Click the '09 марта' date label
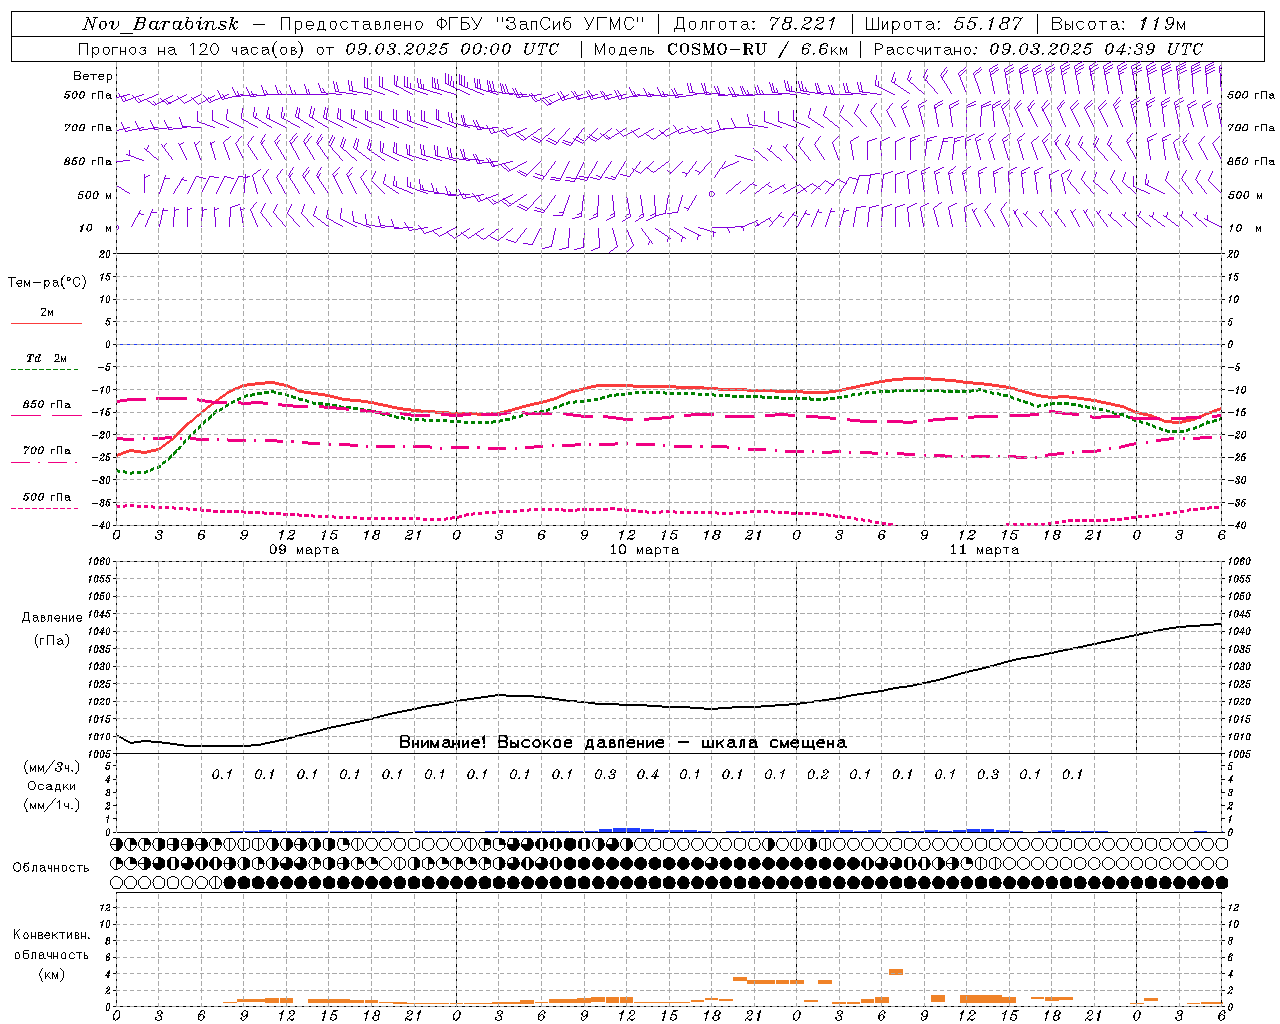This screenshot has height=1024, width=1280. point(304,550)
